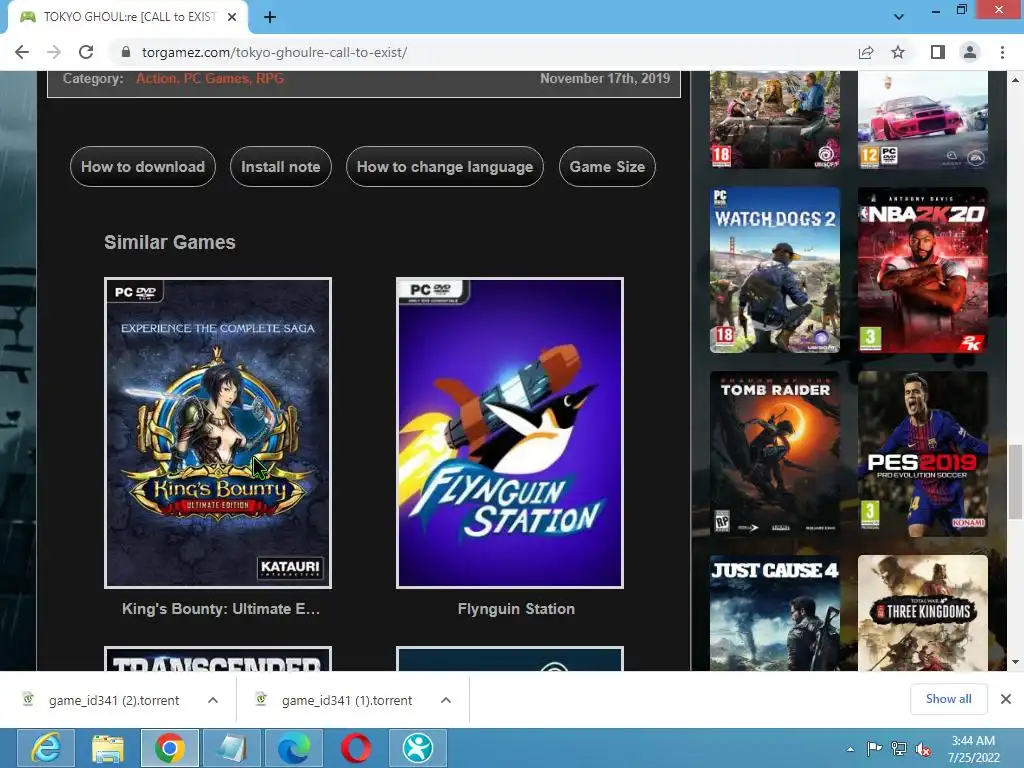
Task: Click the Install note button
Action: [x=281, y=167]
